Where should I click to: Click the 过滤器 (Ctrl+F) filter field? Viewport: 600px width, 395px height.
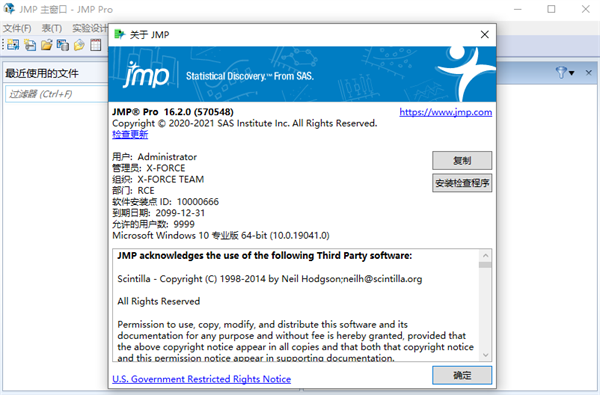57,94
